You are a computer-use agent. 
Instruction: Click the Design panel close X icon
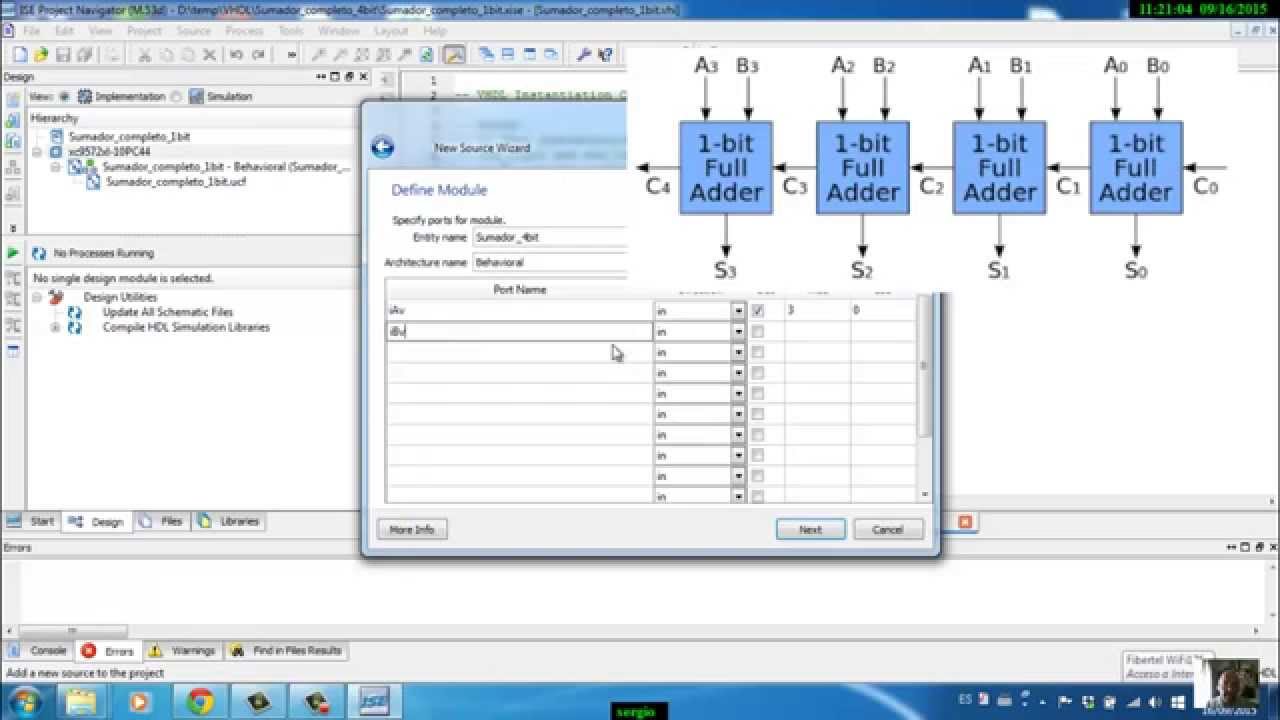(363, 77)
